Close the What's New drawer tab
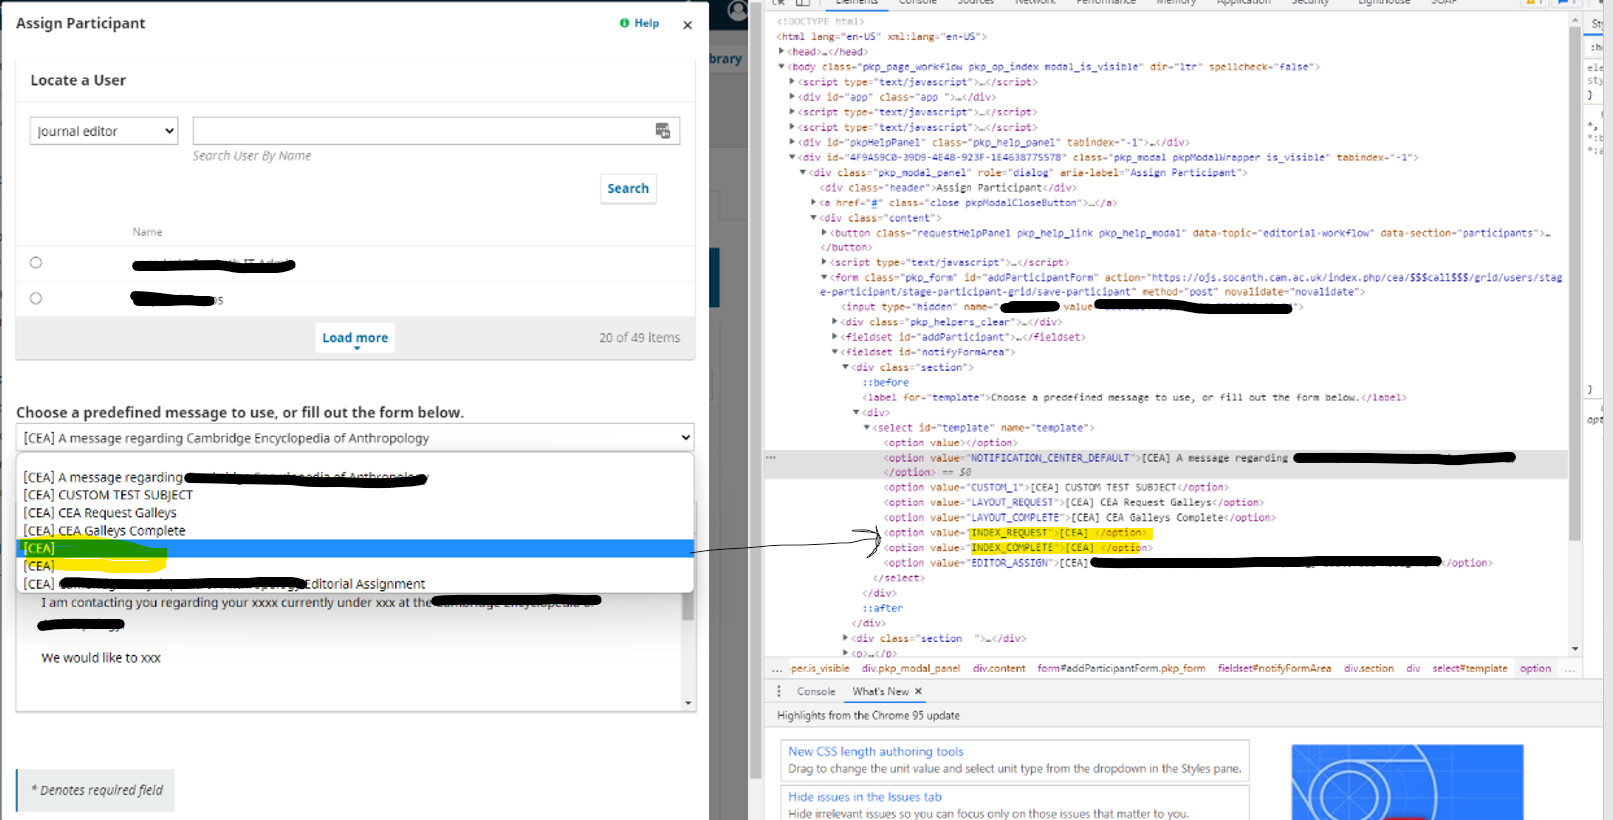The width and height of the screenshot is (1613, 820). (918, 692)
